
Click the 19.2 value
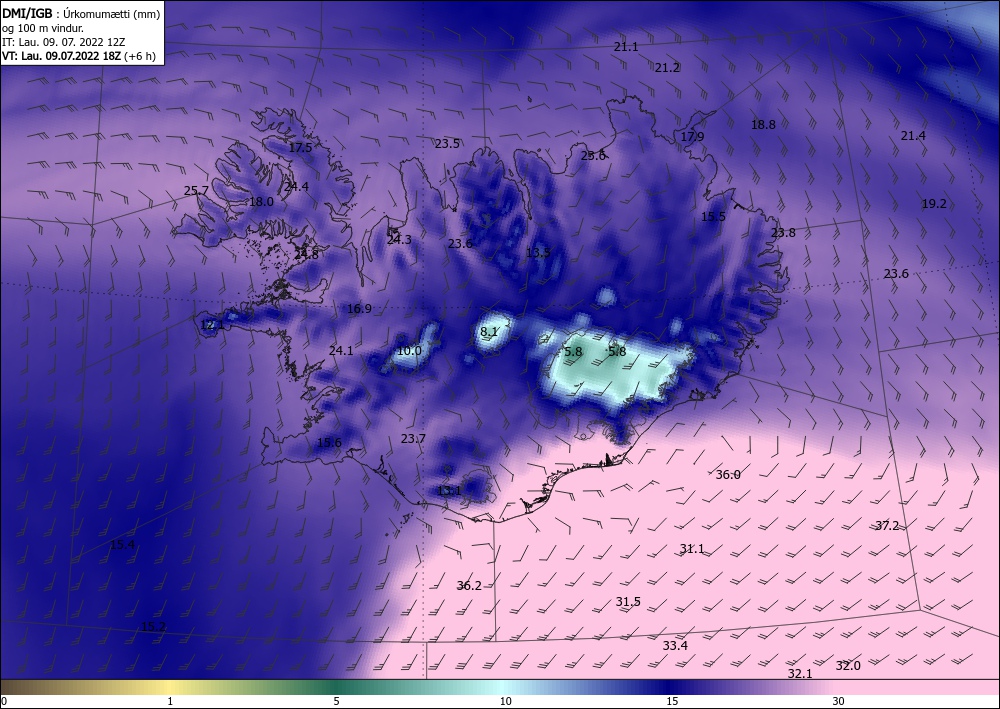934,204
